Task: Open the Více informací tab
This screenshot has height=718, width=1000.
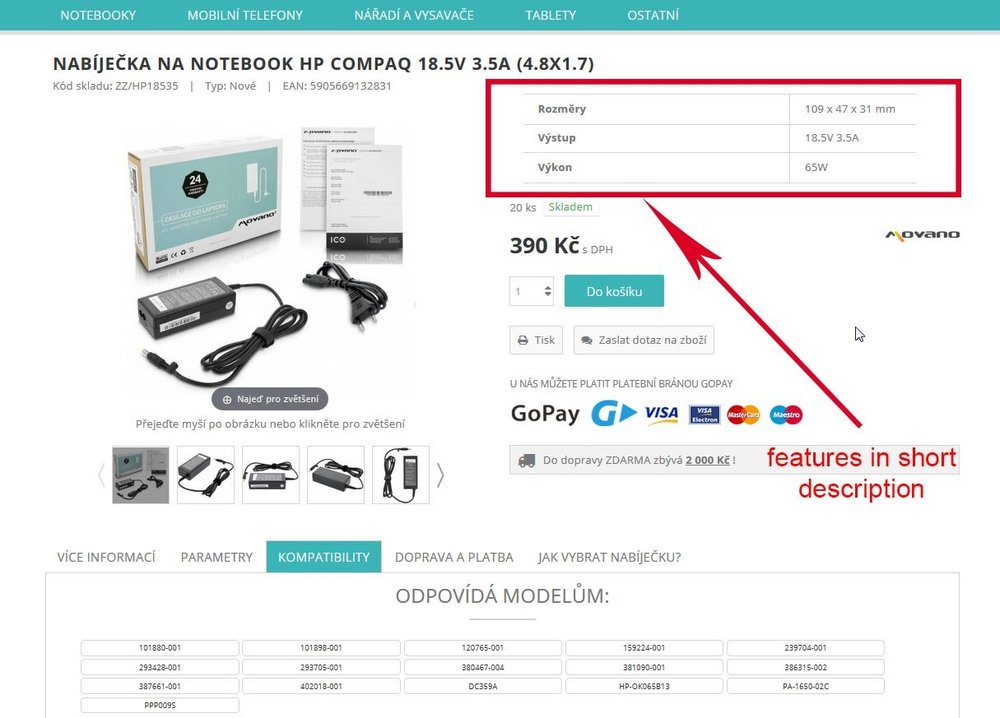Action: [106, 557]
